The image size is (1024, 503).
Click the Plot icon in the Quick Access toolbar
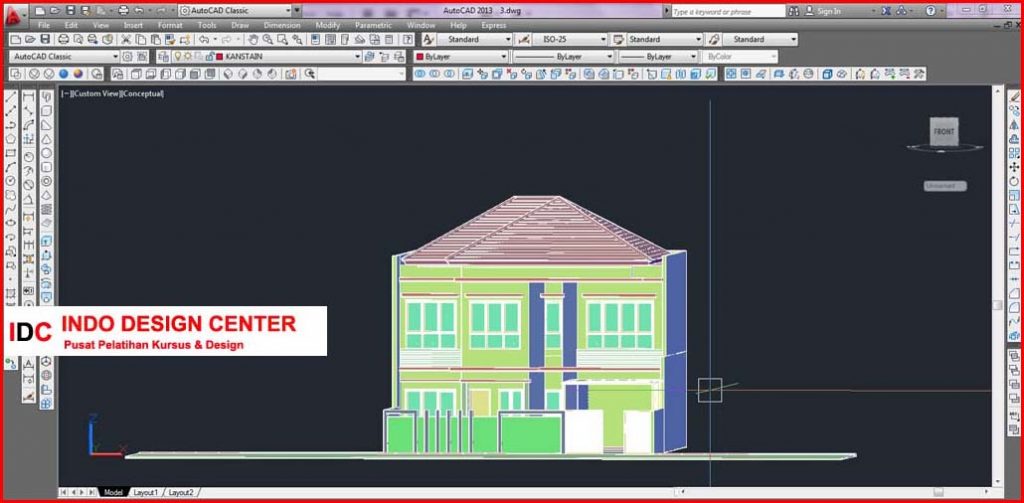coord(122,11)
